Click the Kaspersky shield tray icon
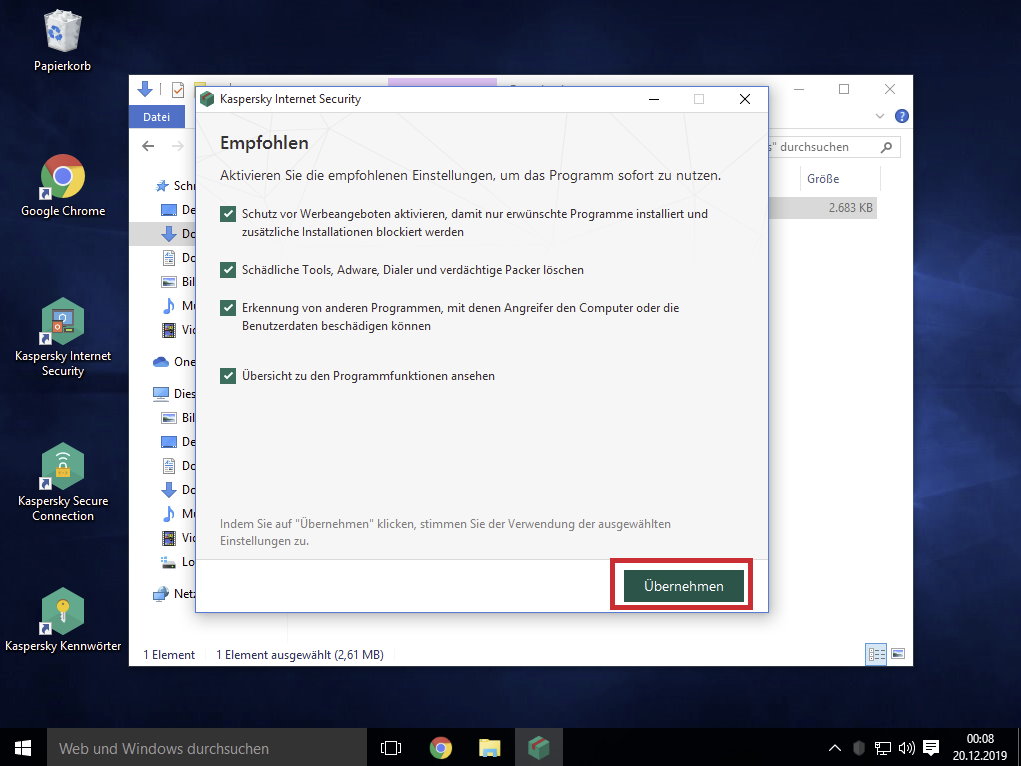Screen dimensions: 1021x766 click(x=859, y=748)
